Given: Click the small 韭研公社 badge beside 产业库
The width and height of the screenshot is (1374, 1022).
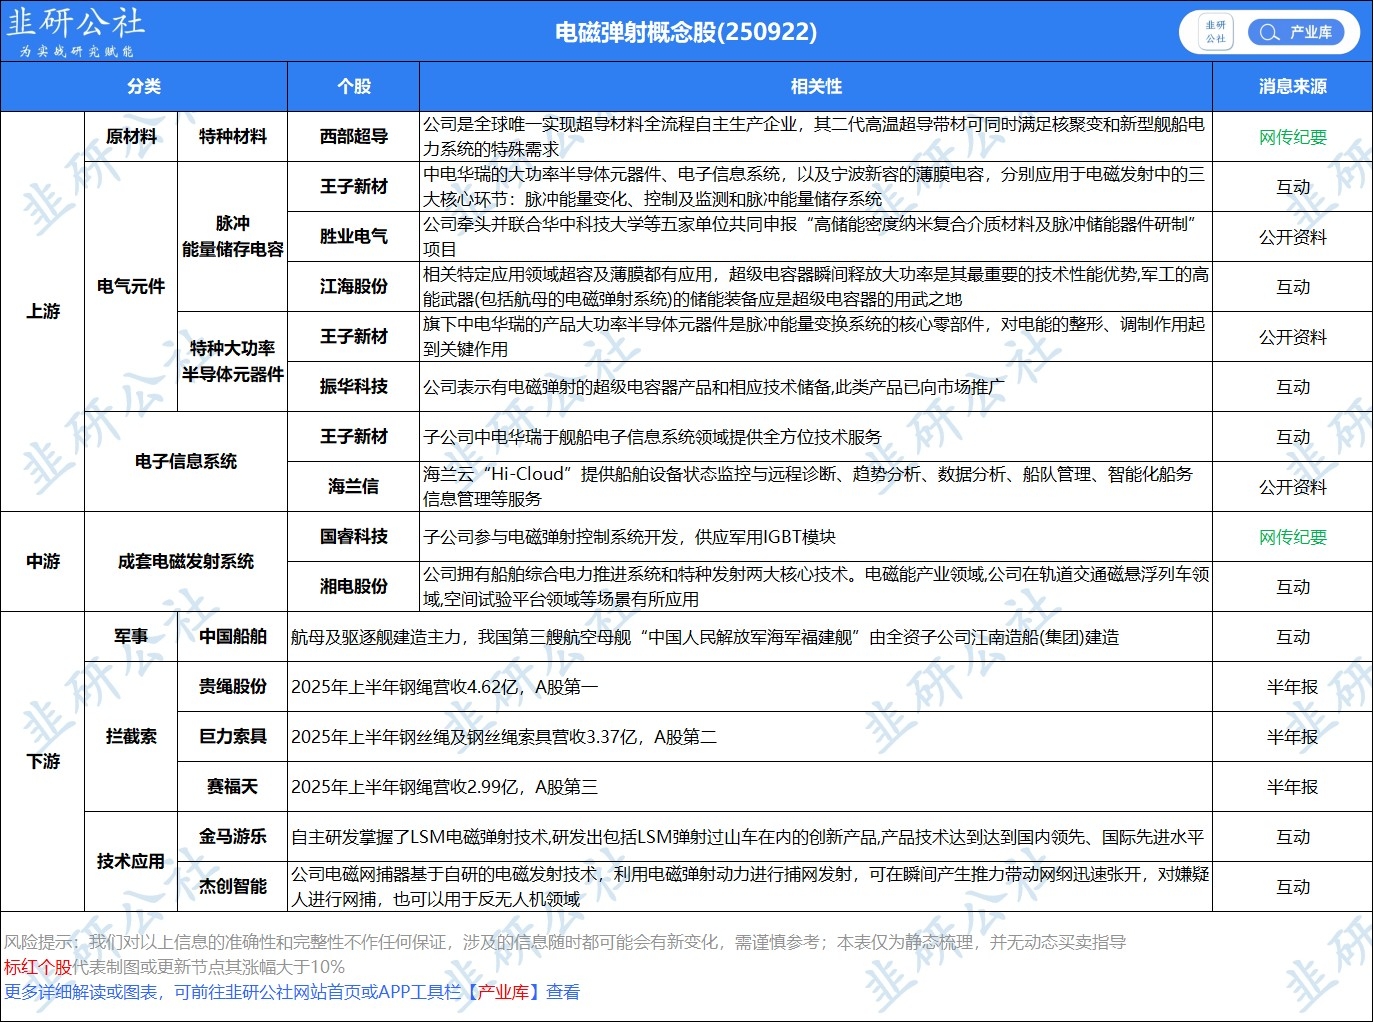Looking at the screenshot, I should coord(1215,32).
